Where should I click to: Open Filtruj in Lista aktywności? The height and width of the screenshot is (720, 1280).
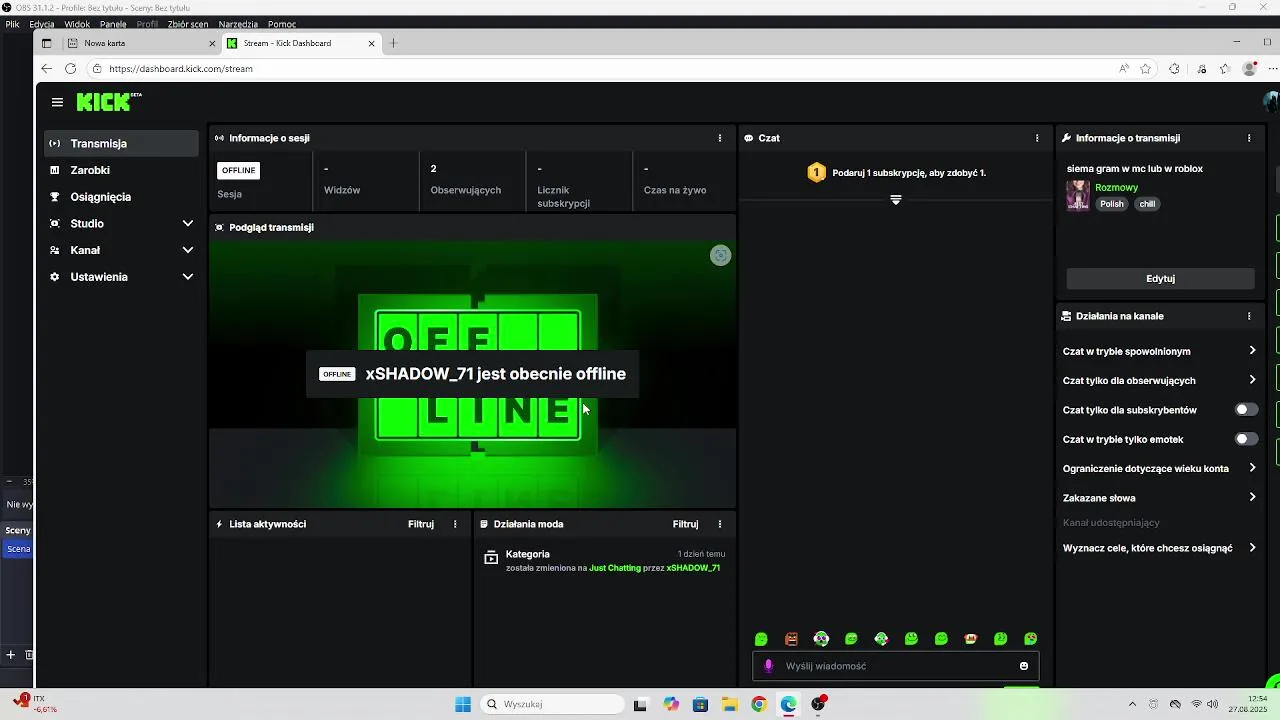point(421,524)
